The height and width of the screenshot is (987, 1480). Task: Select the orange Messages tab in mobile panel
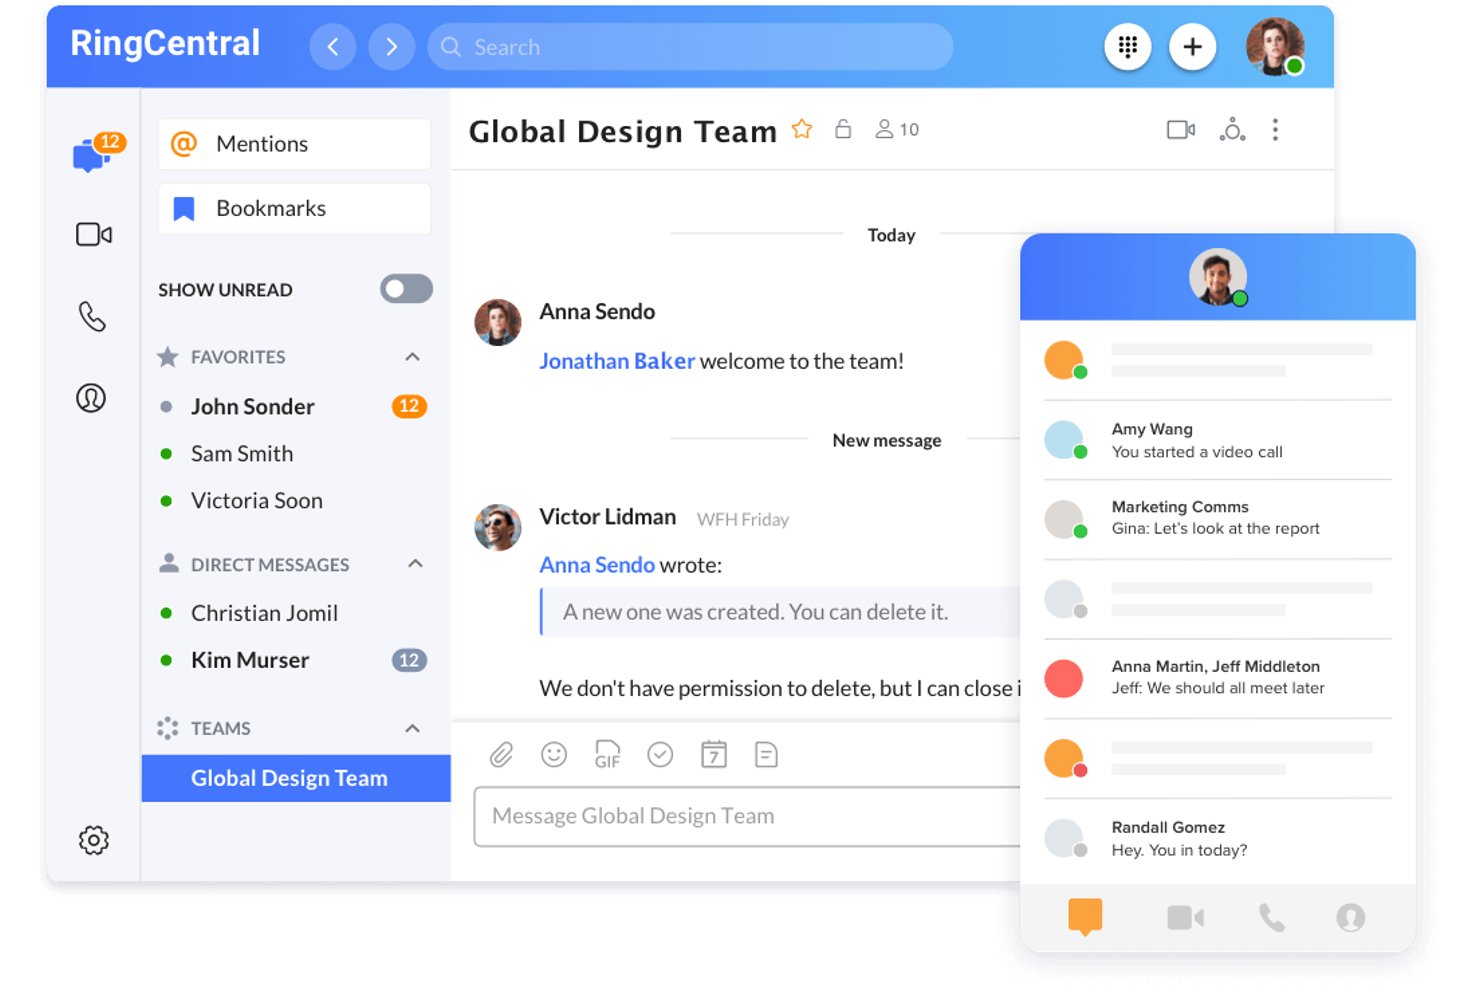click(x=1085, y=917)
